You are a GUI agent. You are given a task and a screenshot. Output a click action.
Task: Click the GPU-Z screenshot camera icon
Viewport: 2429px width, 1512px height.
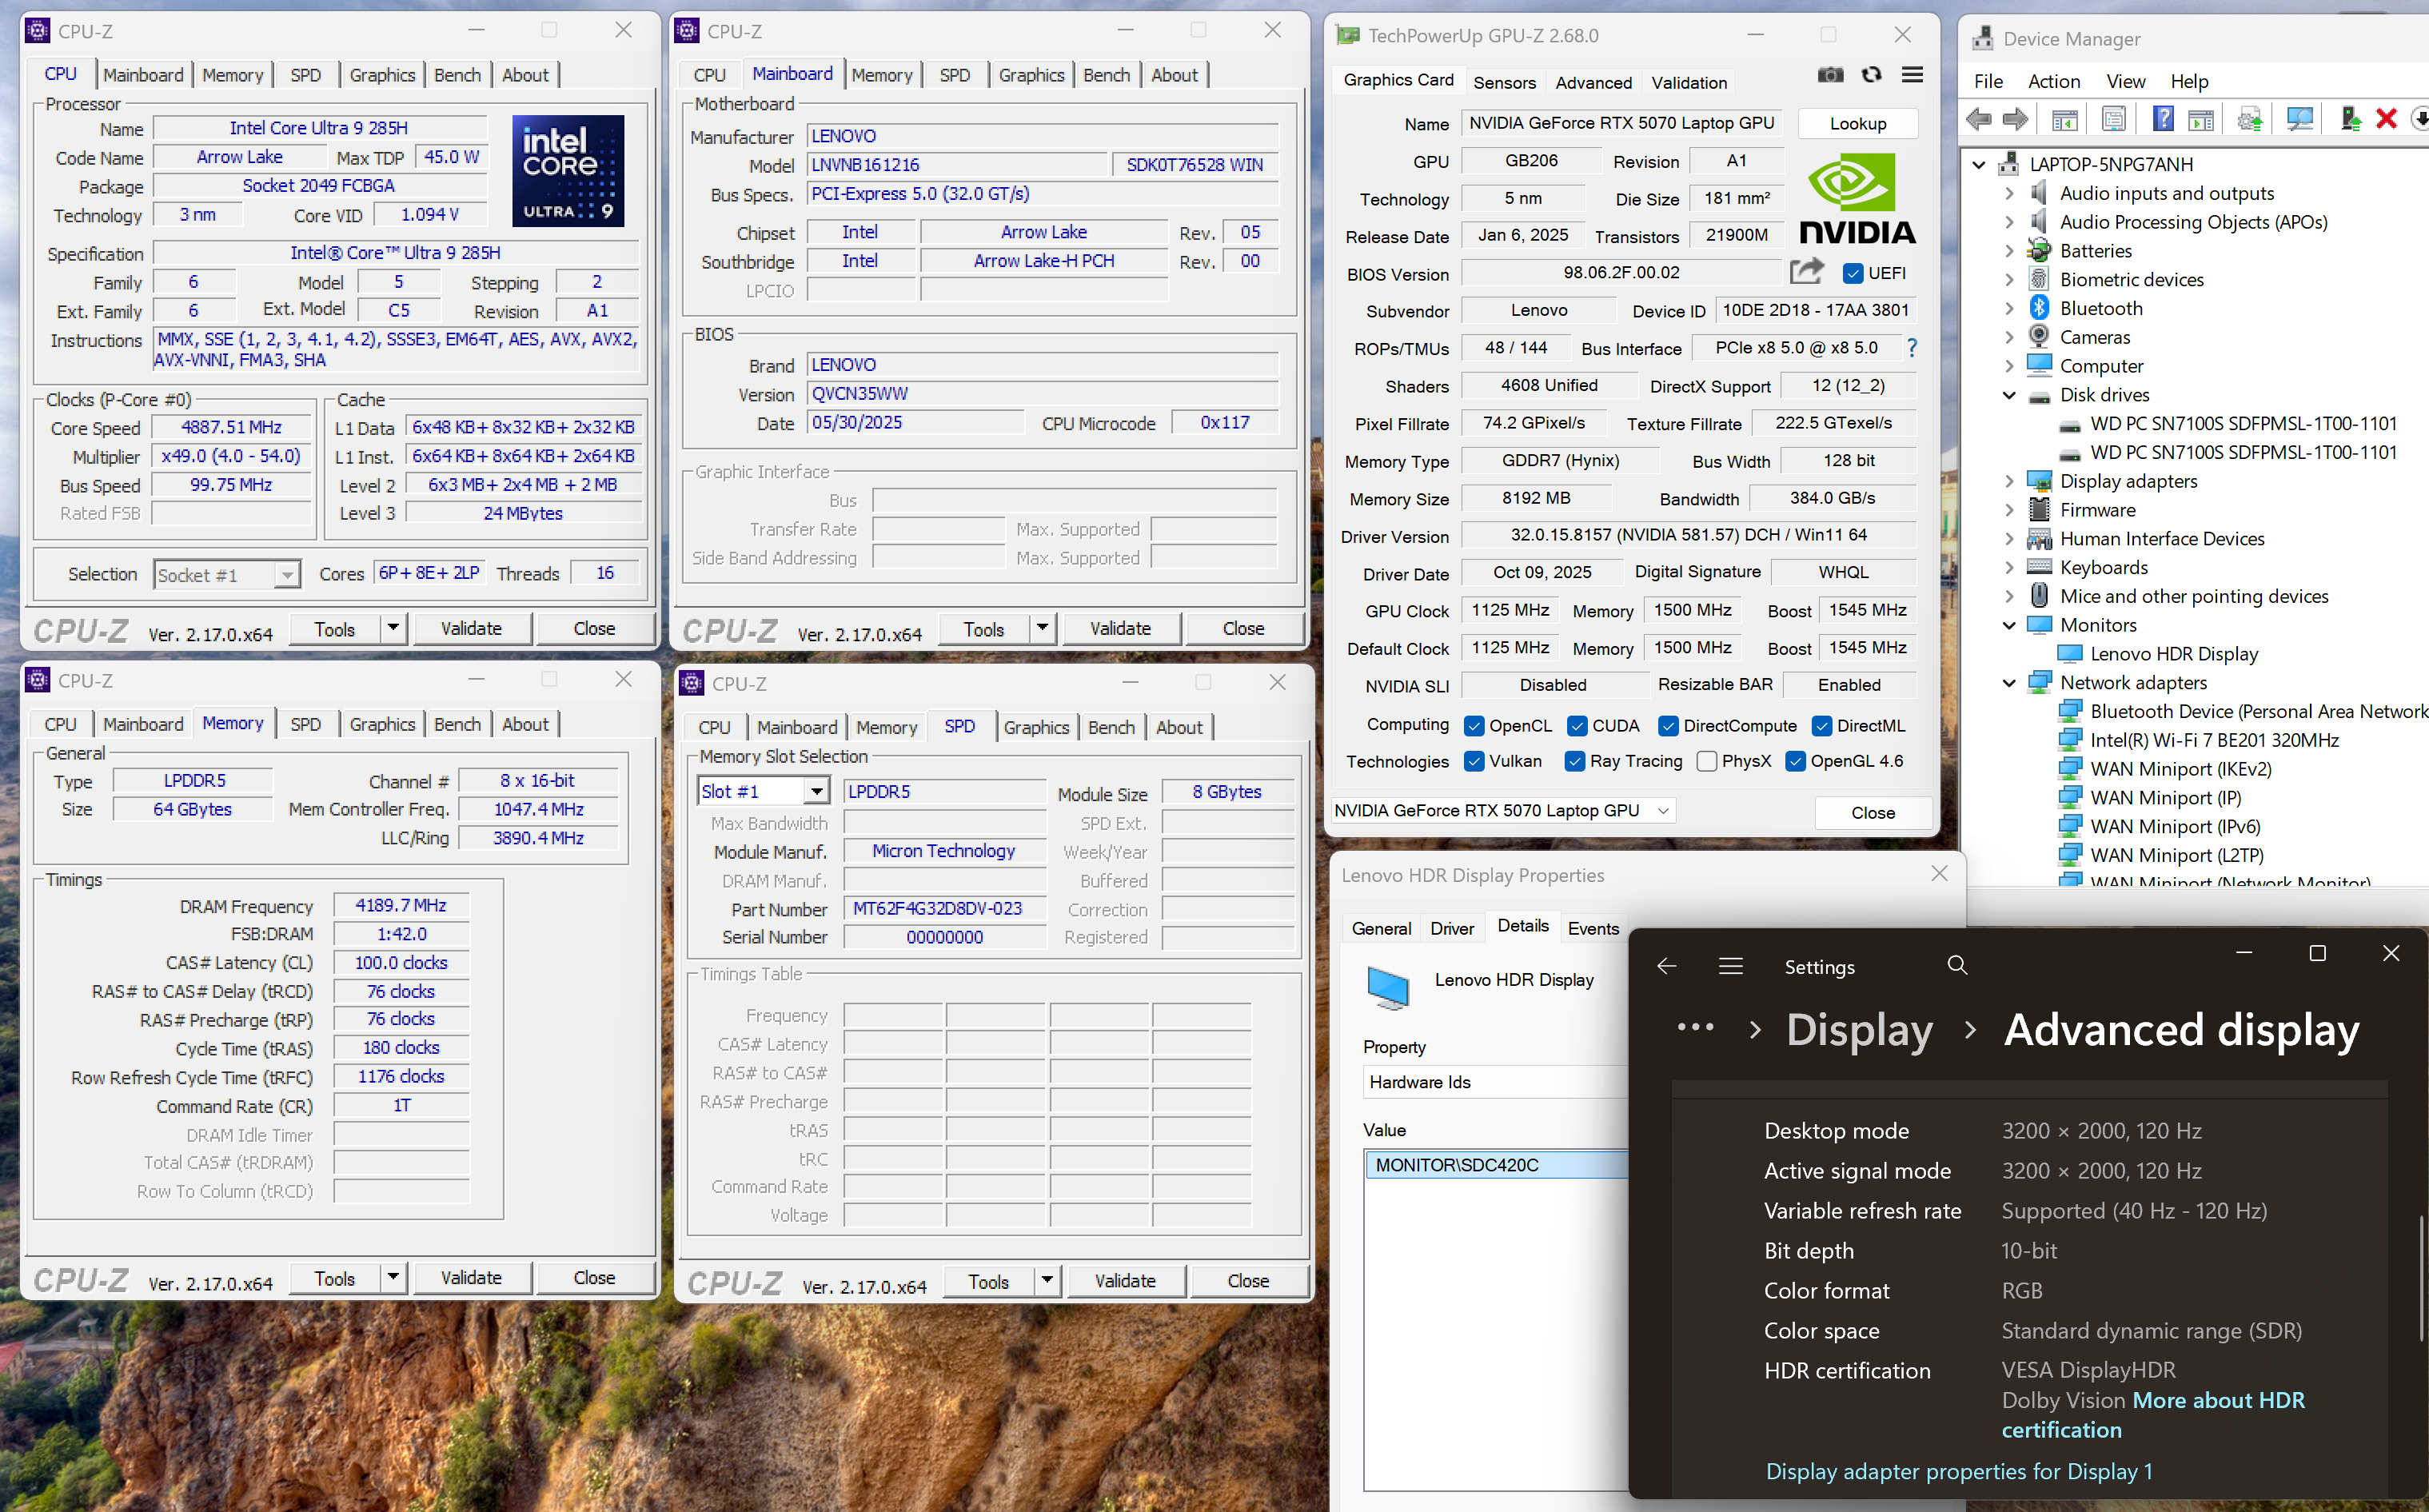1829,75
